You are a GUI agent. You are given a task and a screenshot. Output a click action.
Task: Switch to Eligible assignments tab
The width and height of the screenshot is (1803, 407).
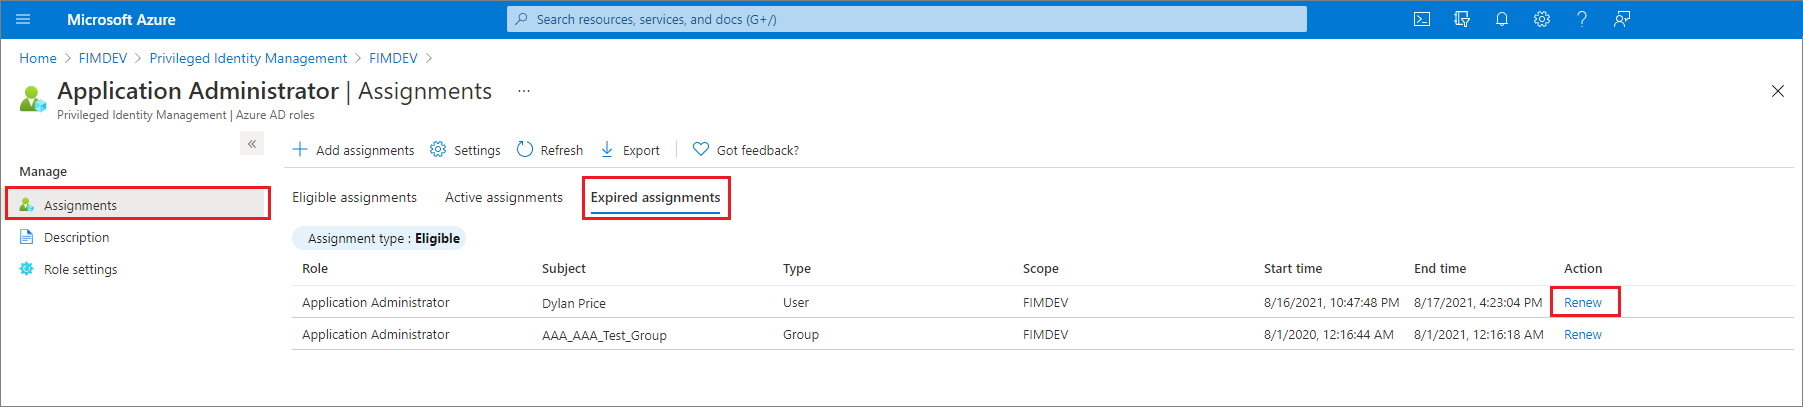click(x=354, y=197)
